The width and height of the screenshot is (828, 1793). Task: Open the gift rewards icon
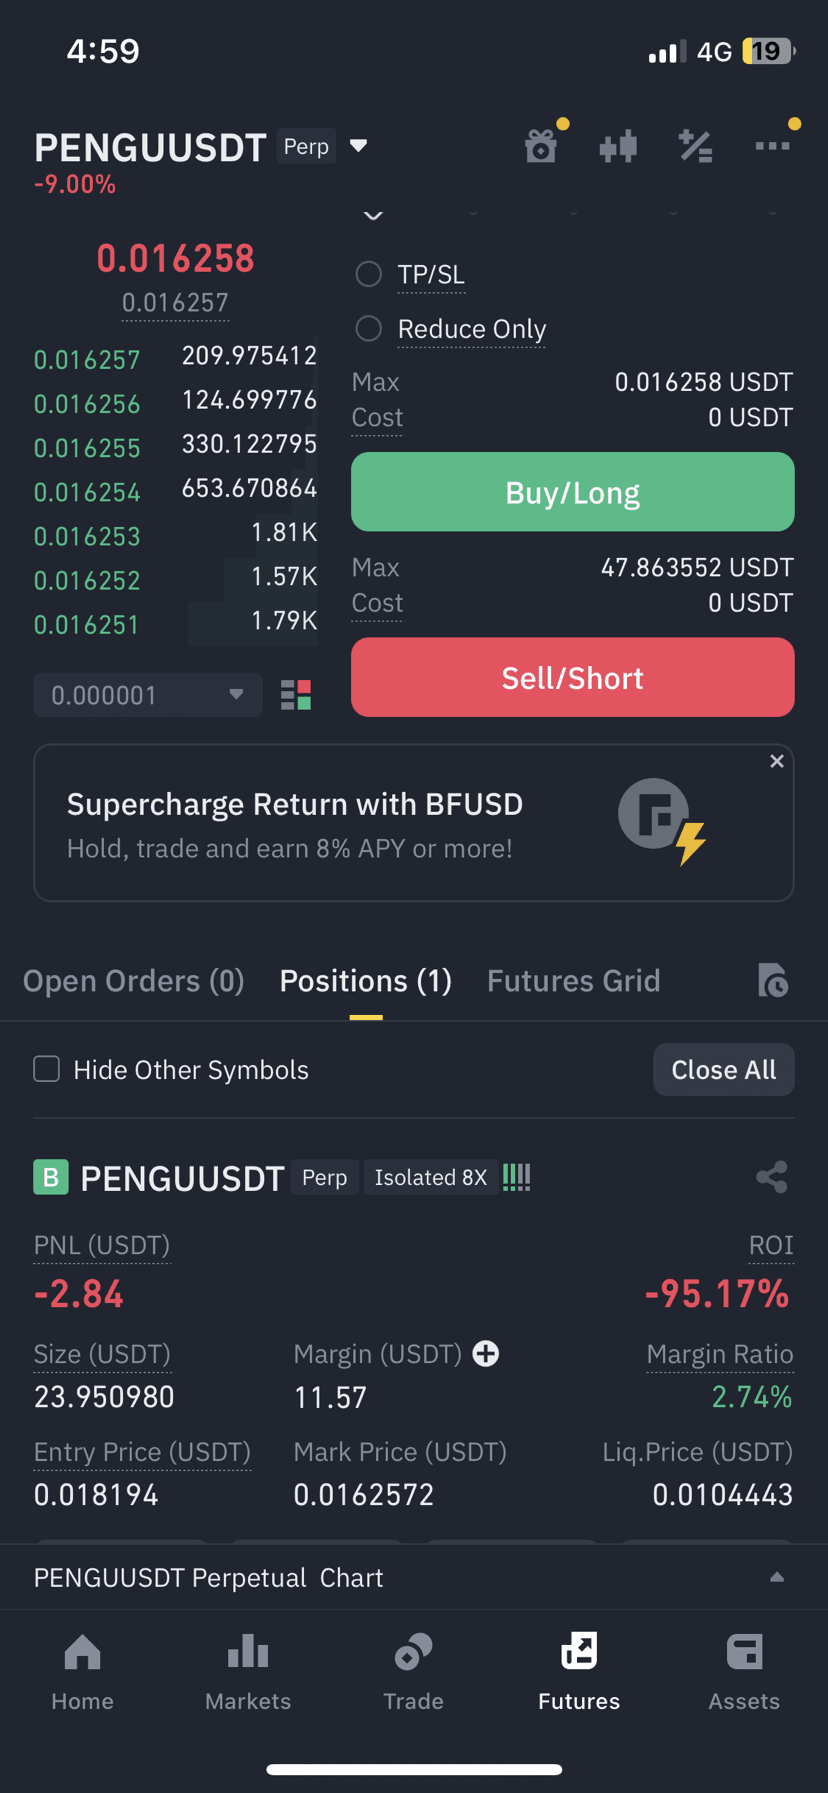541,146
